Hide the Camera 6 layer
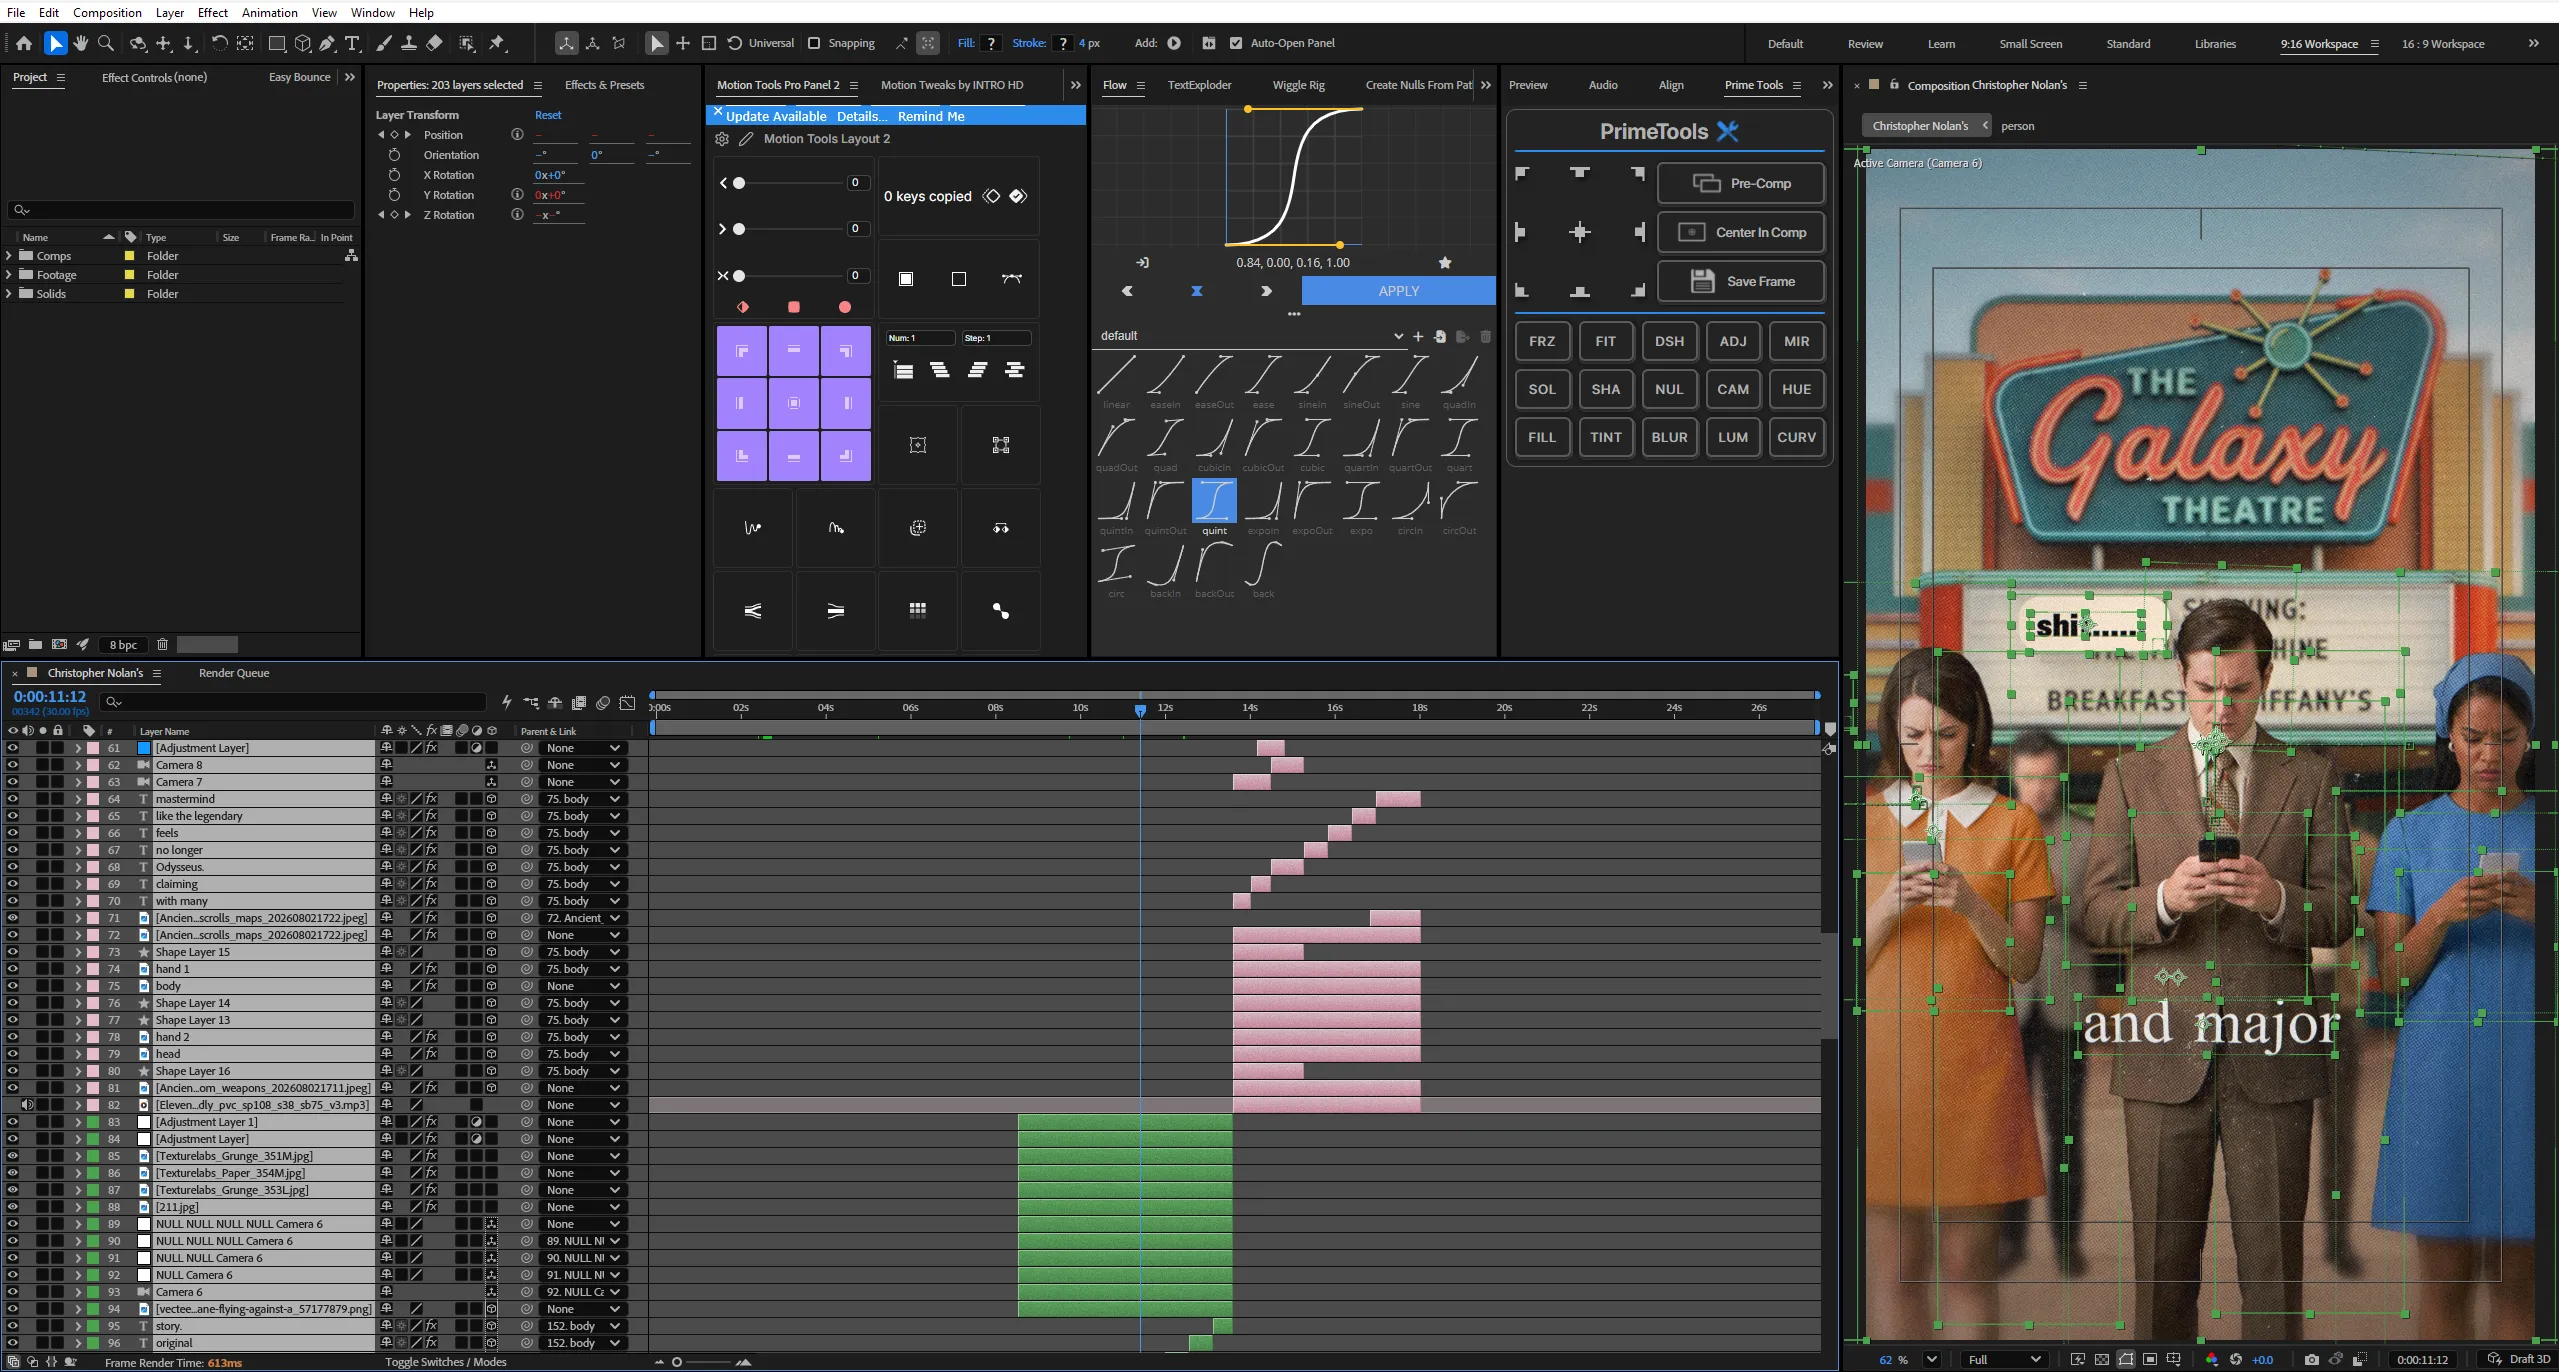 [x=12, y=1292]
